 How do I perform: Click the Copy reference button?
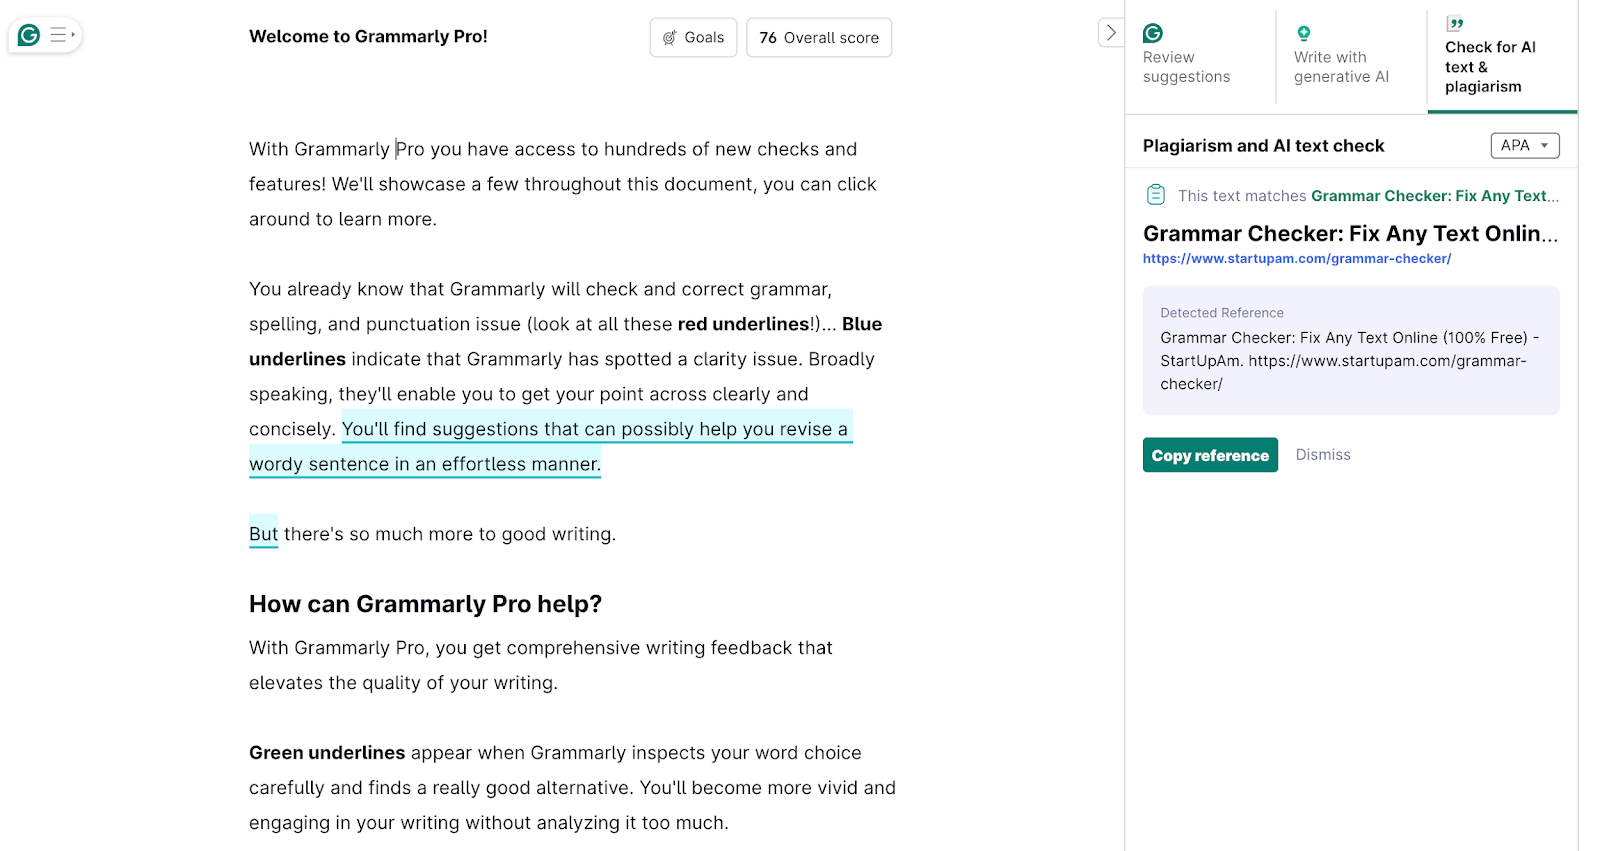click(1209, 454)
